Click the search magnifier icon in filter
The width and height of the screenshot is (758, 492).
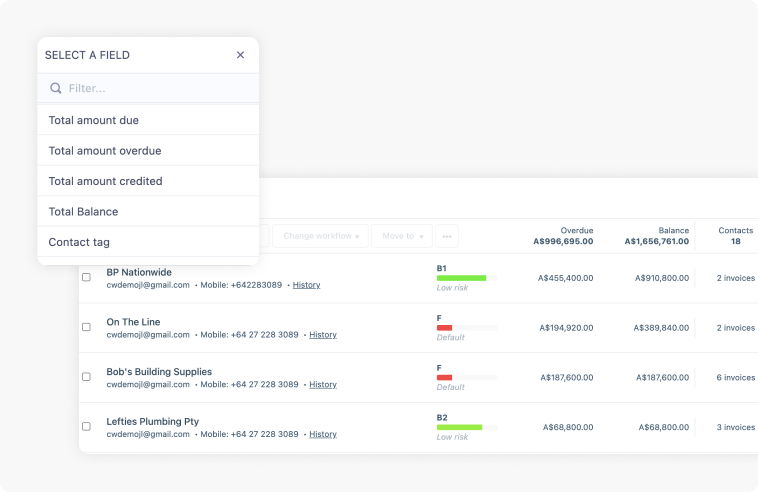coord(56,88)
